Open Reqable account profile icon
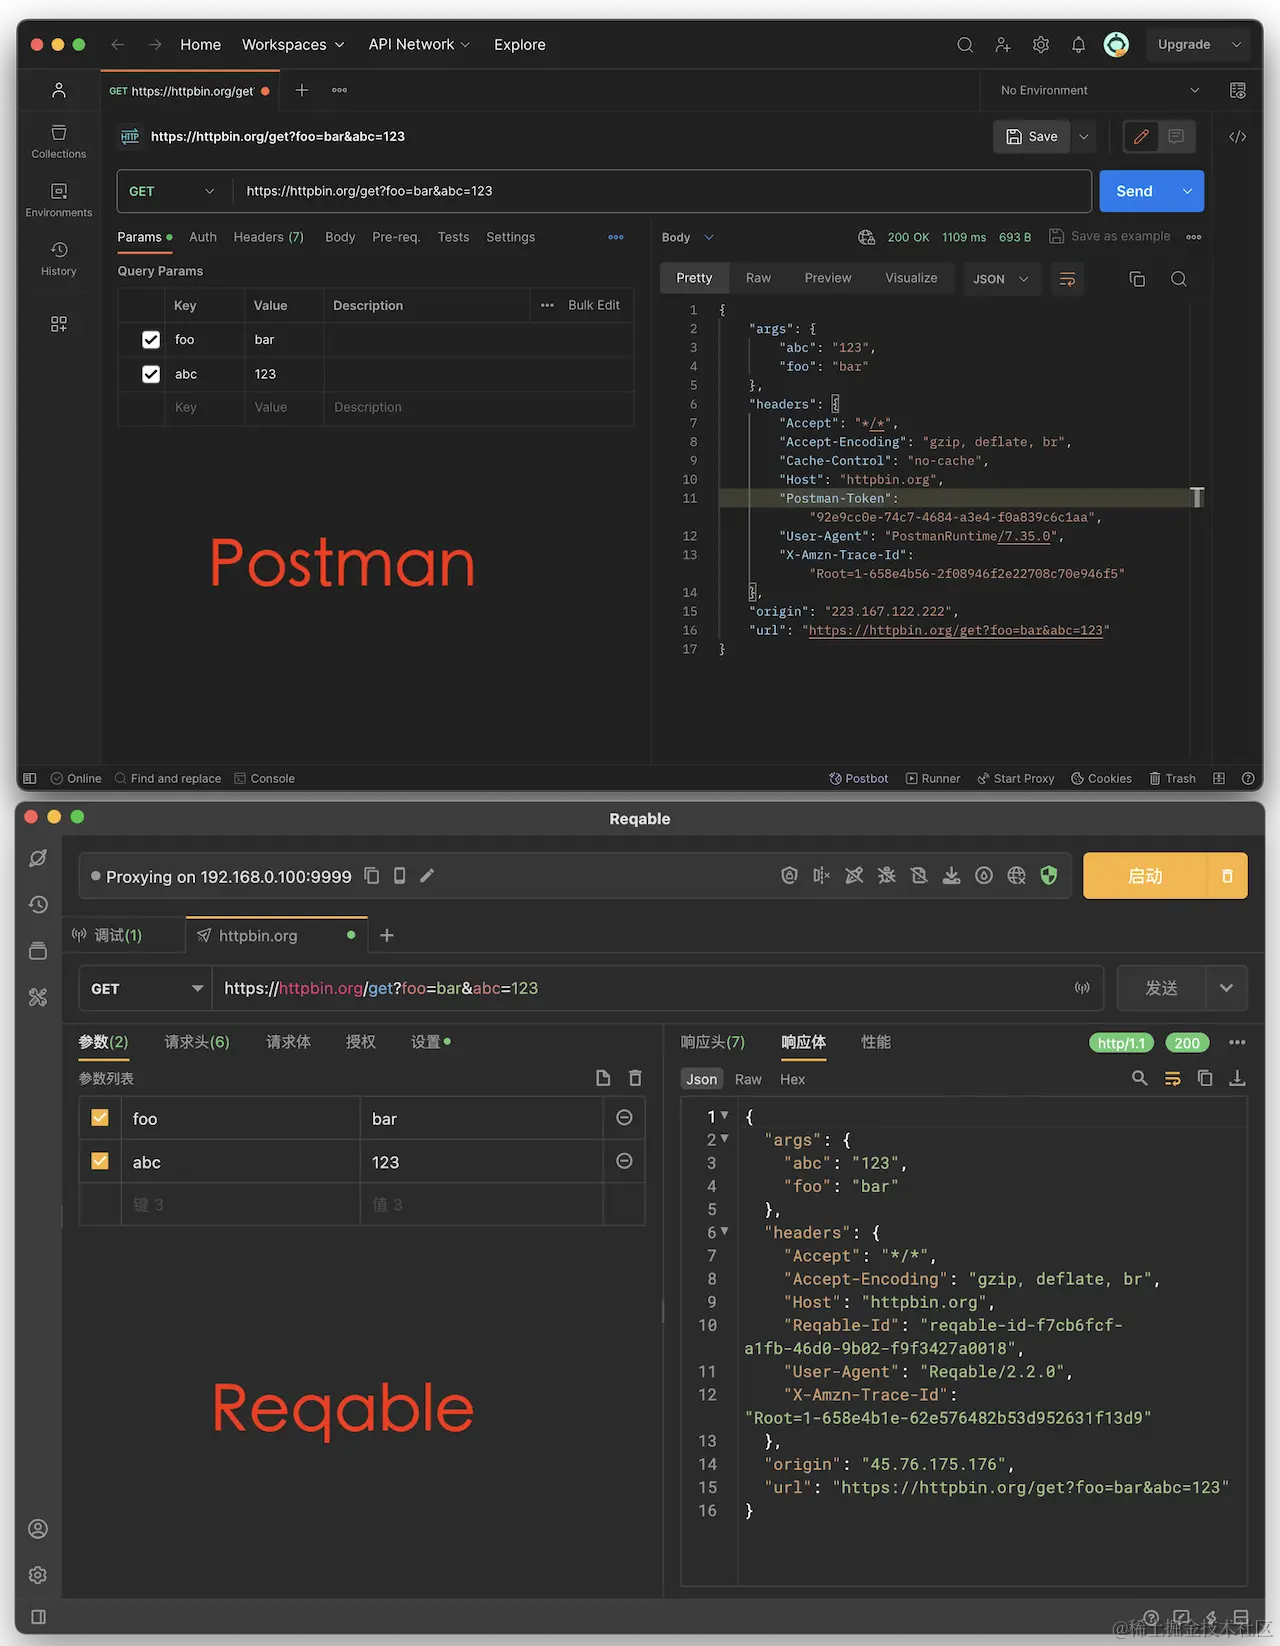Screen dimensions: 1280x1646 [38, 1529]
